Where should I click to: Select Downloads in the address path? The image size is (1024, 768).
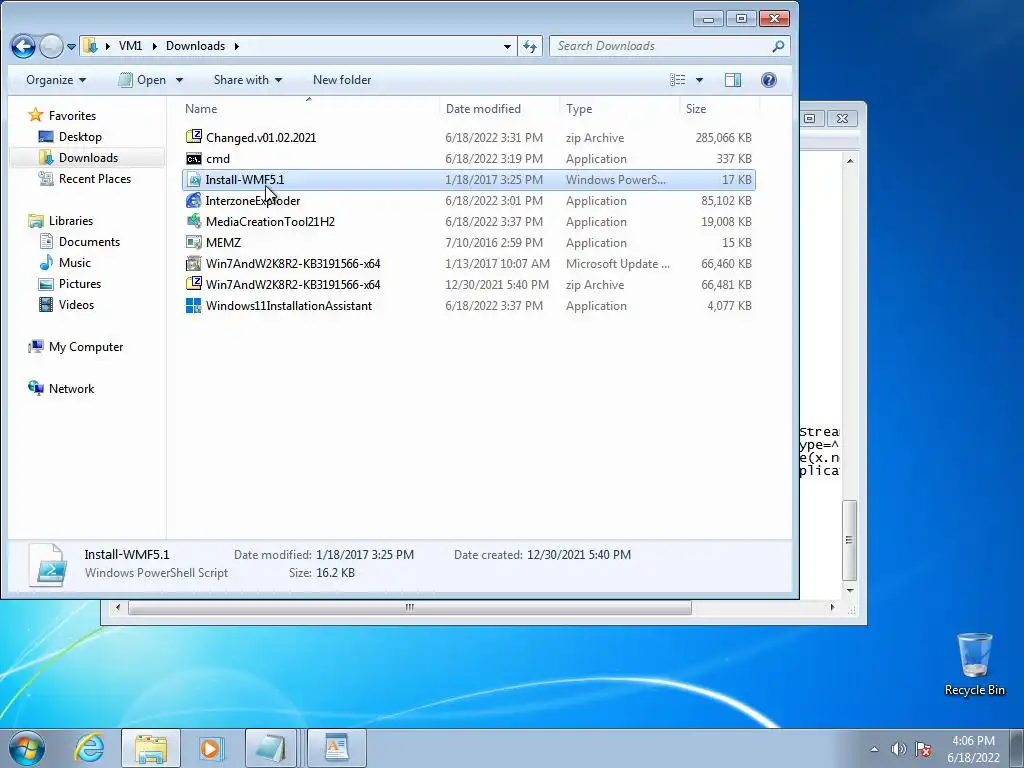coord(195,46)
